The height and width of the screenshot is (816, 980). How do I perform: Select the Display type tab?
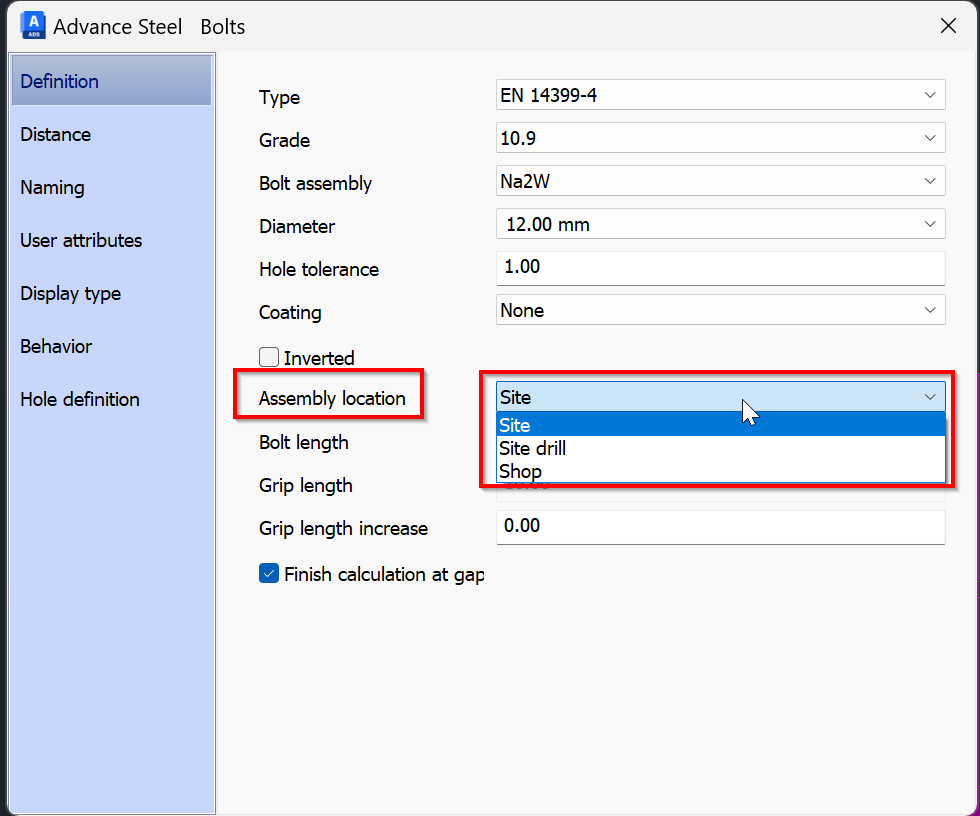(x=70, y=293)
